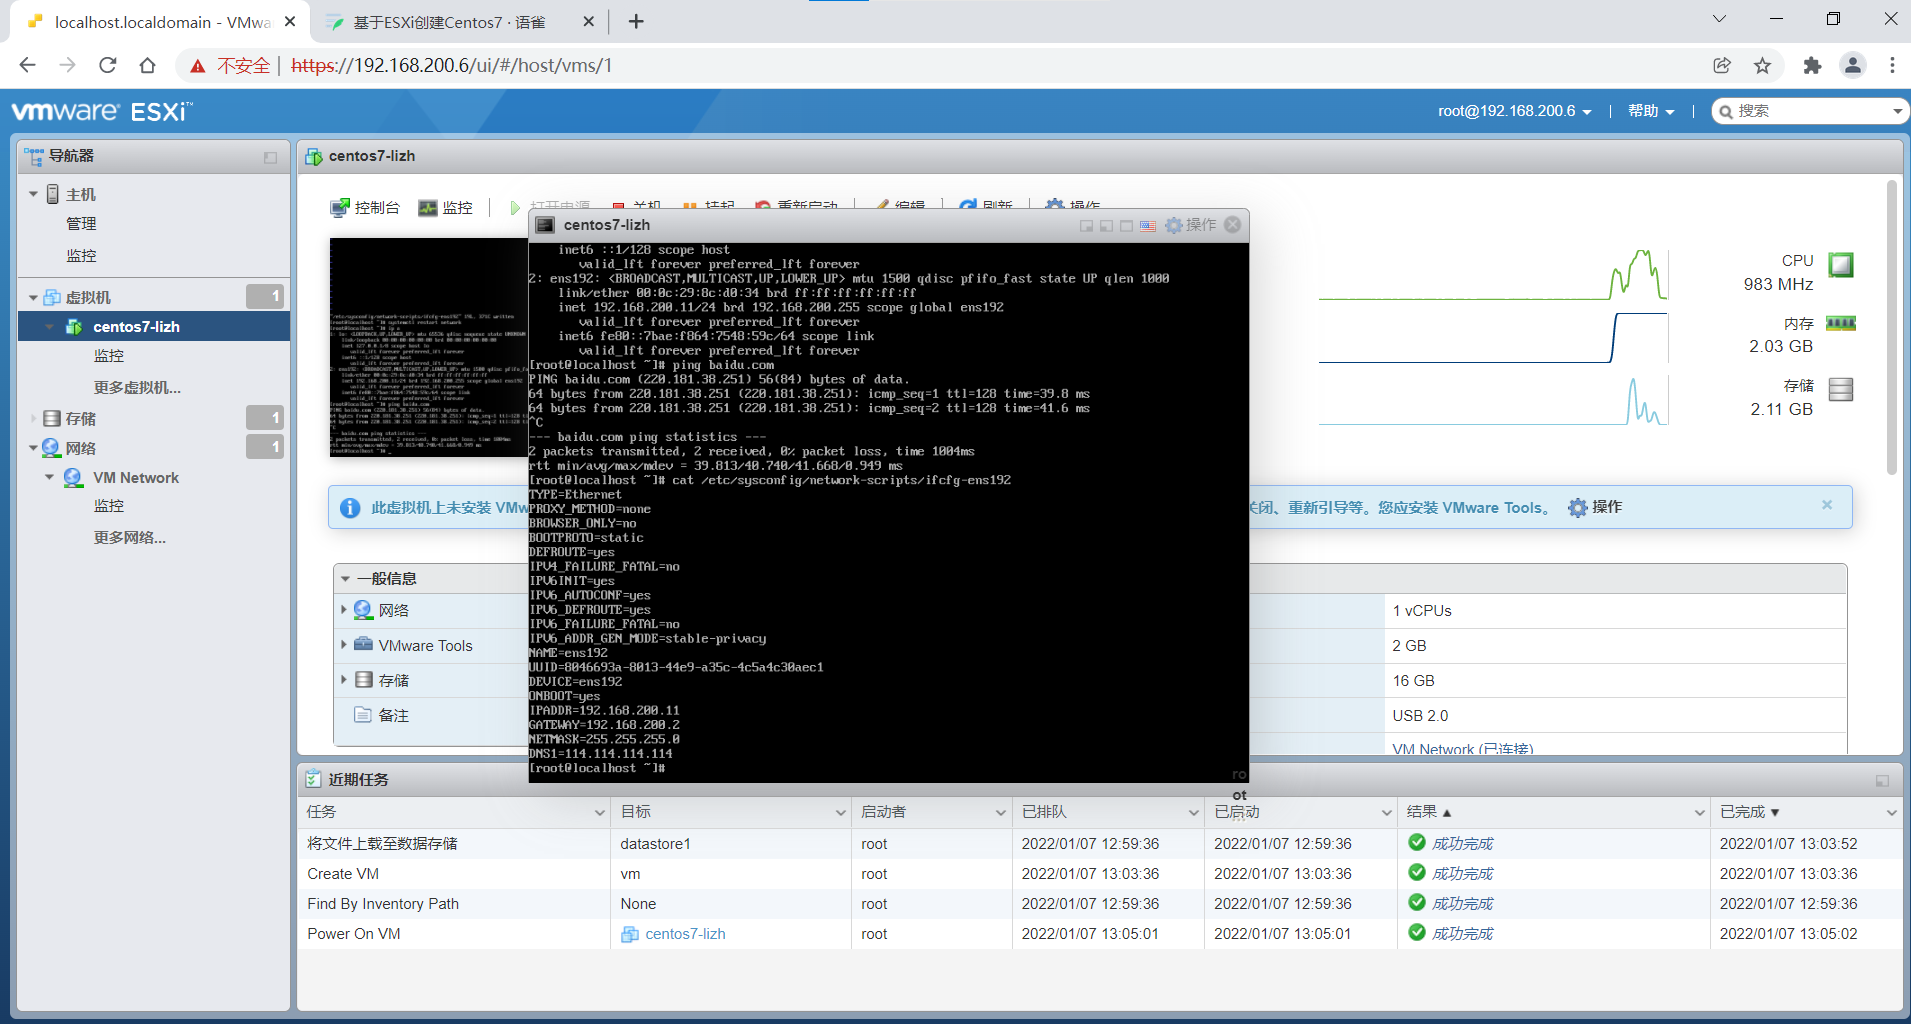Select centos7-lizh in the navigator tree
Viewport: 1911px width, 1024px height.
pos(136,327)
